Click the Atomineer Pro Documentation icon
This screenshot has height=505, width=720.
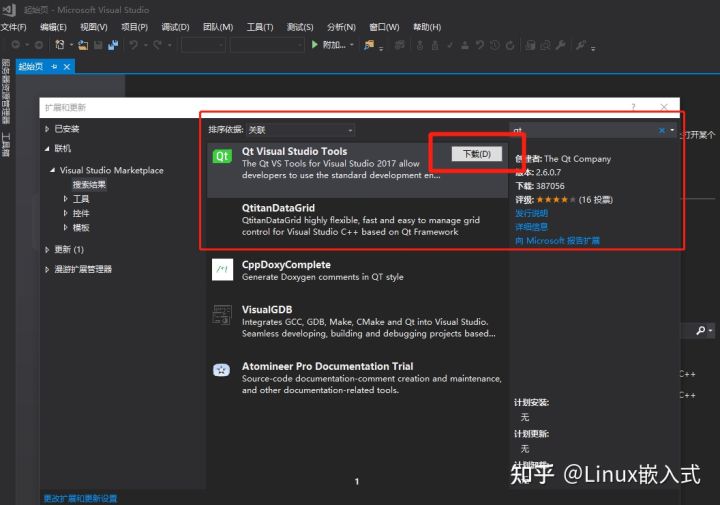point(222,370)
